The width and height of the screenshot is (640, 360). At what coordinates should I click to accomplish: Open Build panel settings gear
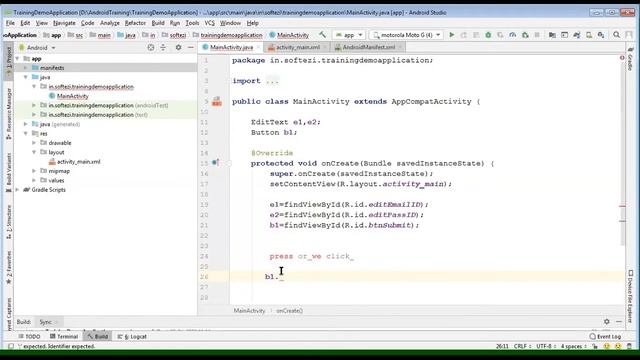click(607, 322)
